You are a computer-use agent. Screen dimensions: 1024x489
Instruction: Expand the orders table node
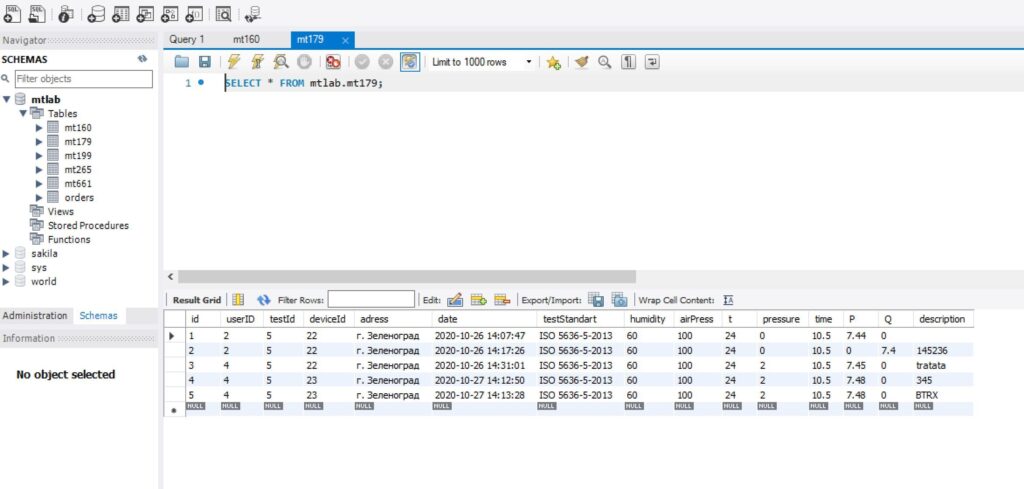(39, 197)
